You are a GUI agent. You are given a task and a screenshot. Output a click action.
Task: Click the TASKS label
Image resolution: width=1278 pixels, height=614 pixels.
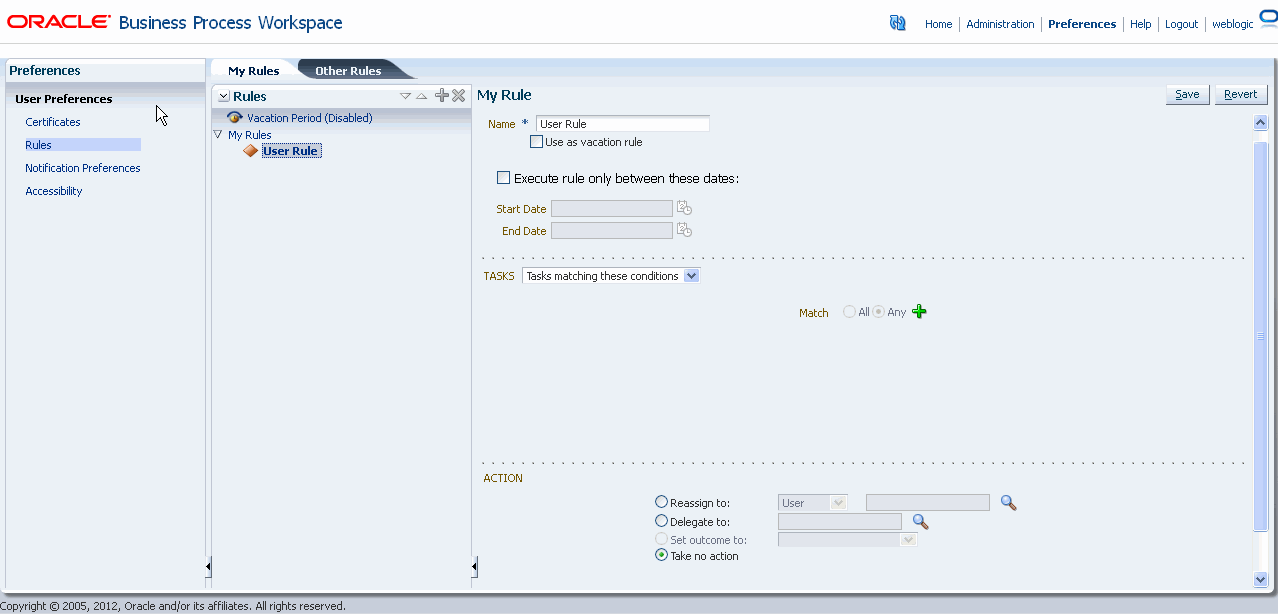pos(499,276)
